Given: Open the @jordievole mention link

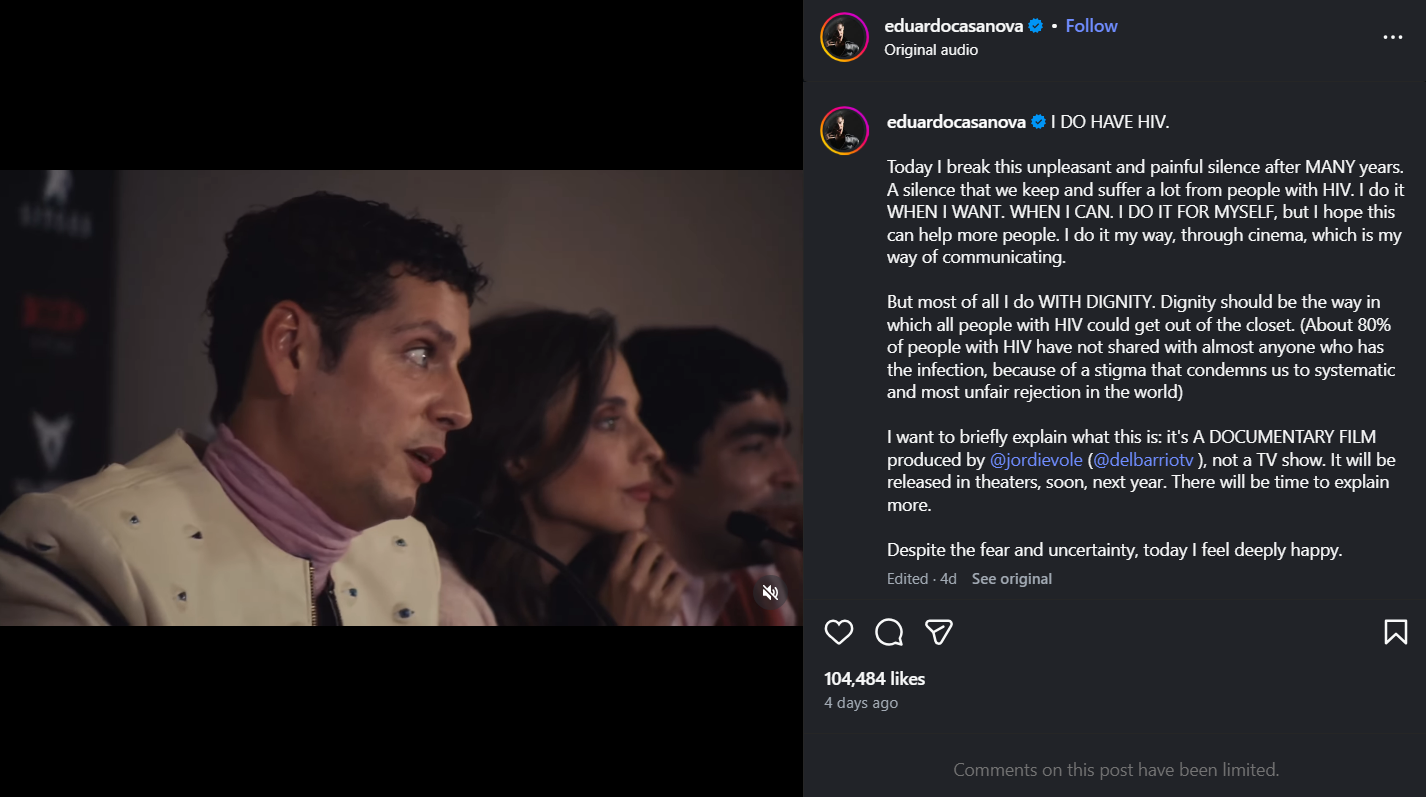Looking at the screenshot, I should coord(1036,460).
